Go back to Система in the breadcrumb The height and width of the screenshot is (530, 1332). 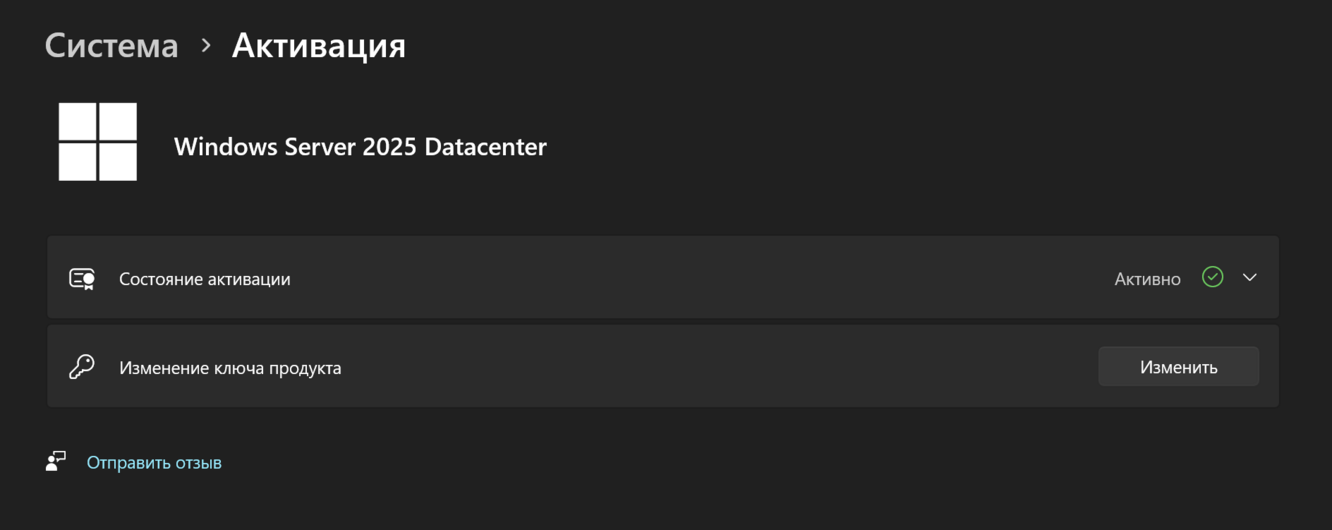111,46
